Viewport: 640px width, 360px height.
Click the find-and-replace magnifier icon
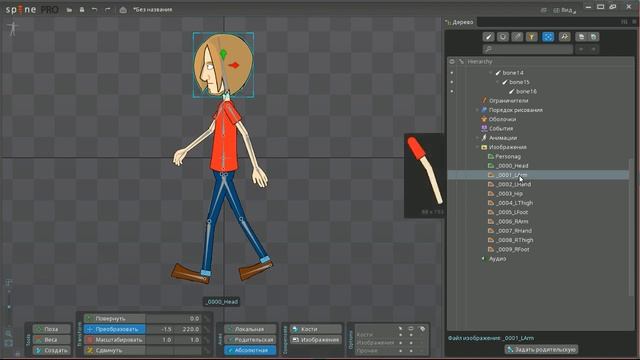pyautogui.click(x=564, y=37)
